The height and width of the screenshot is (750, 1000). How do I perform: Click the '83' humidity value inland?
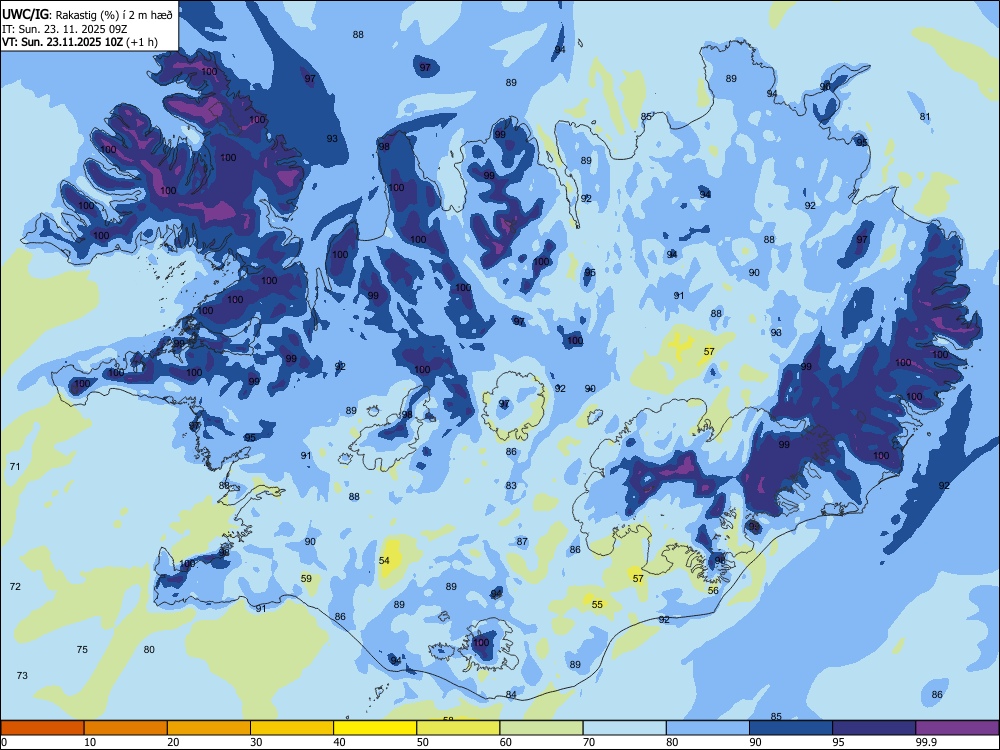tap(511, 485)
